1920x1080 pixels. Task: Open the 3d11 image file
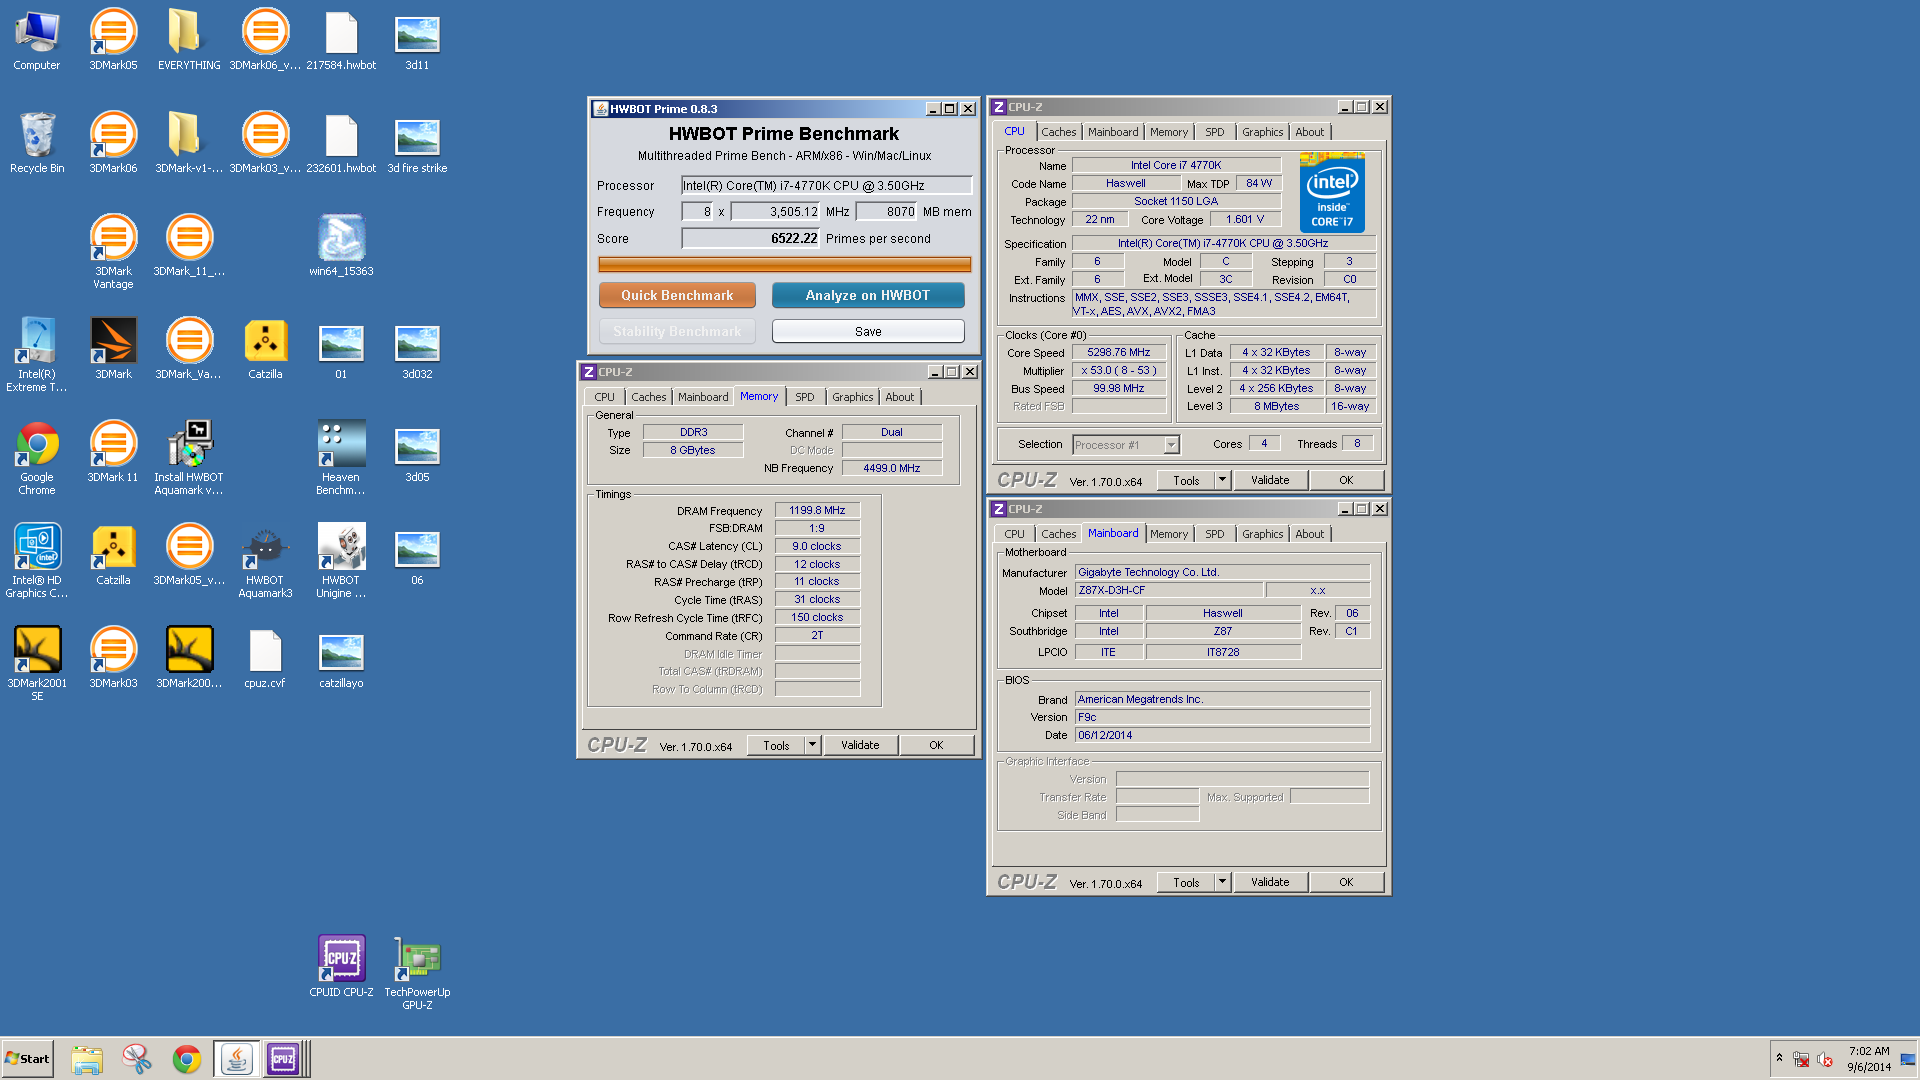point(417,41)
